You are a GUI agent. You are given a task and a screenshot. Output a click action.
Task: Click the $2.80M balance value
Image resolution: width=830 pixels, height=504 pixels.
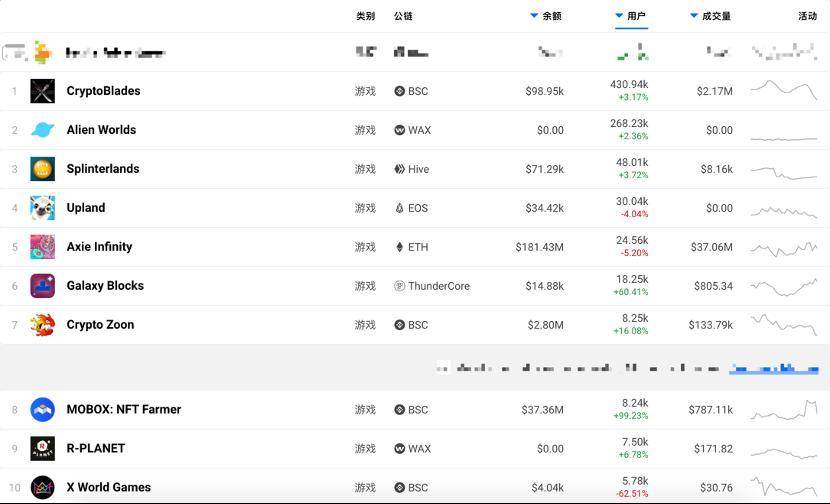coord(545,325)
